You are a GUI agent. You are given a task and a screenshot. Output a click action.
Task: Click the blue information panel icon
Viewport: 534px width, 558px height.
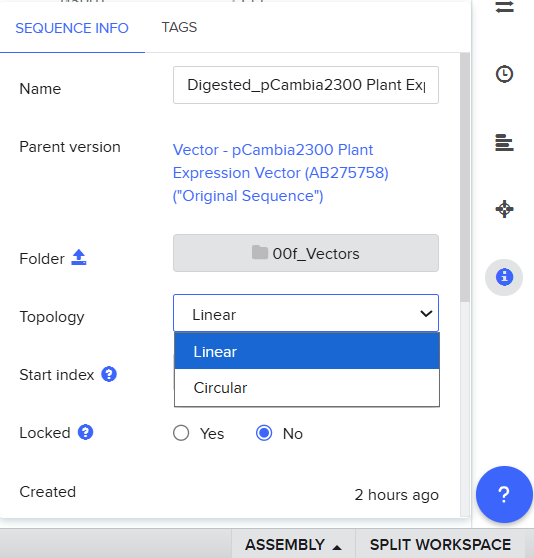pyautogui.click(x=504, y=277)
